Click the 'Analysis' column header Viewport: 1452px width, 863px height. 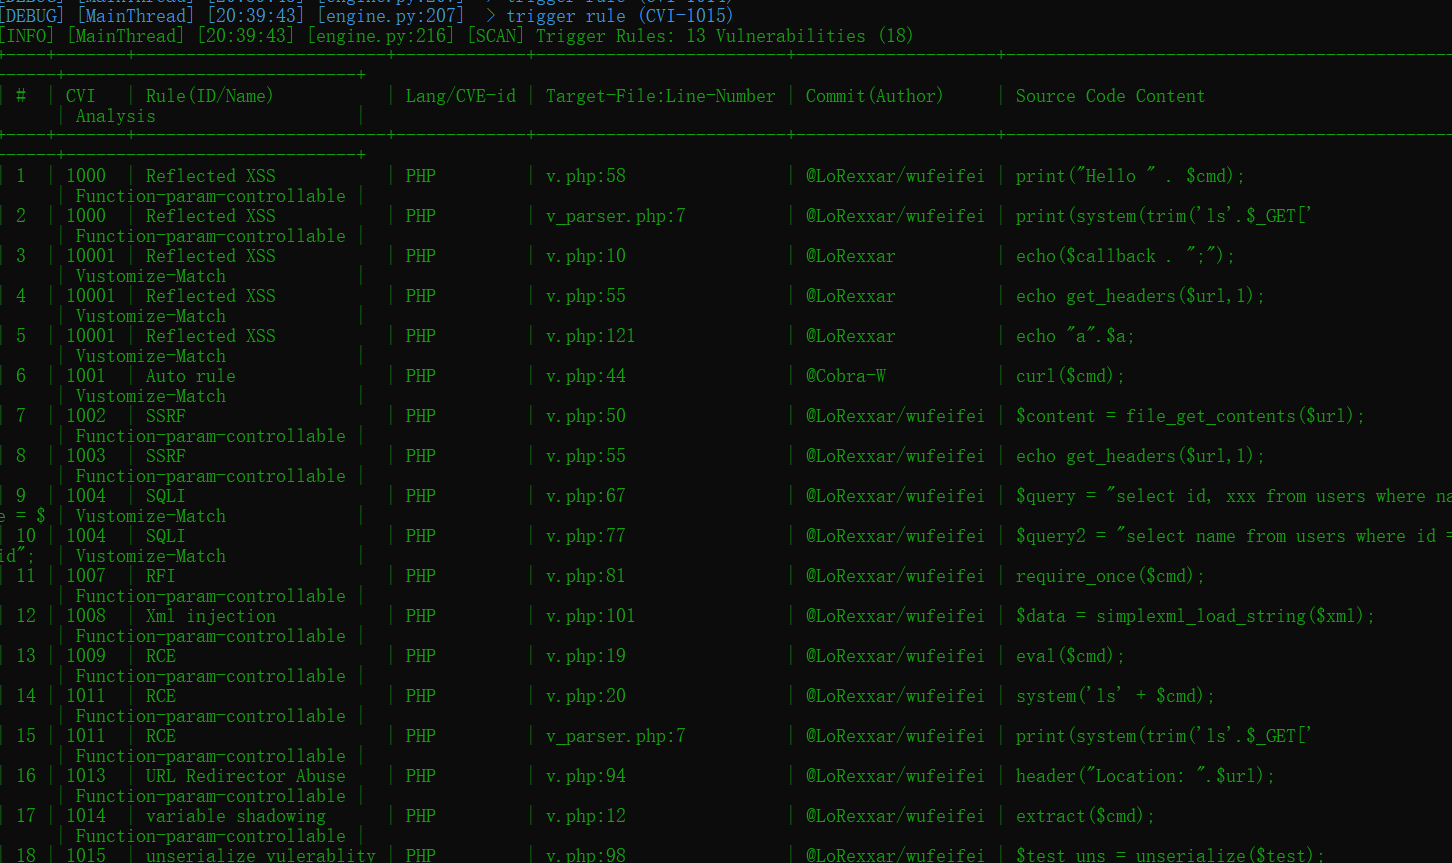(116, 116)
